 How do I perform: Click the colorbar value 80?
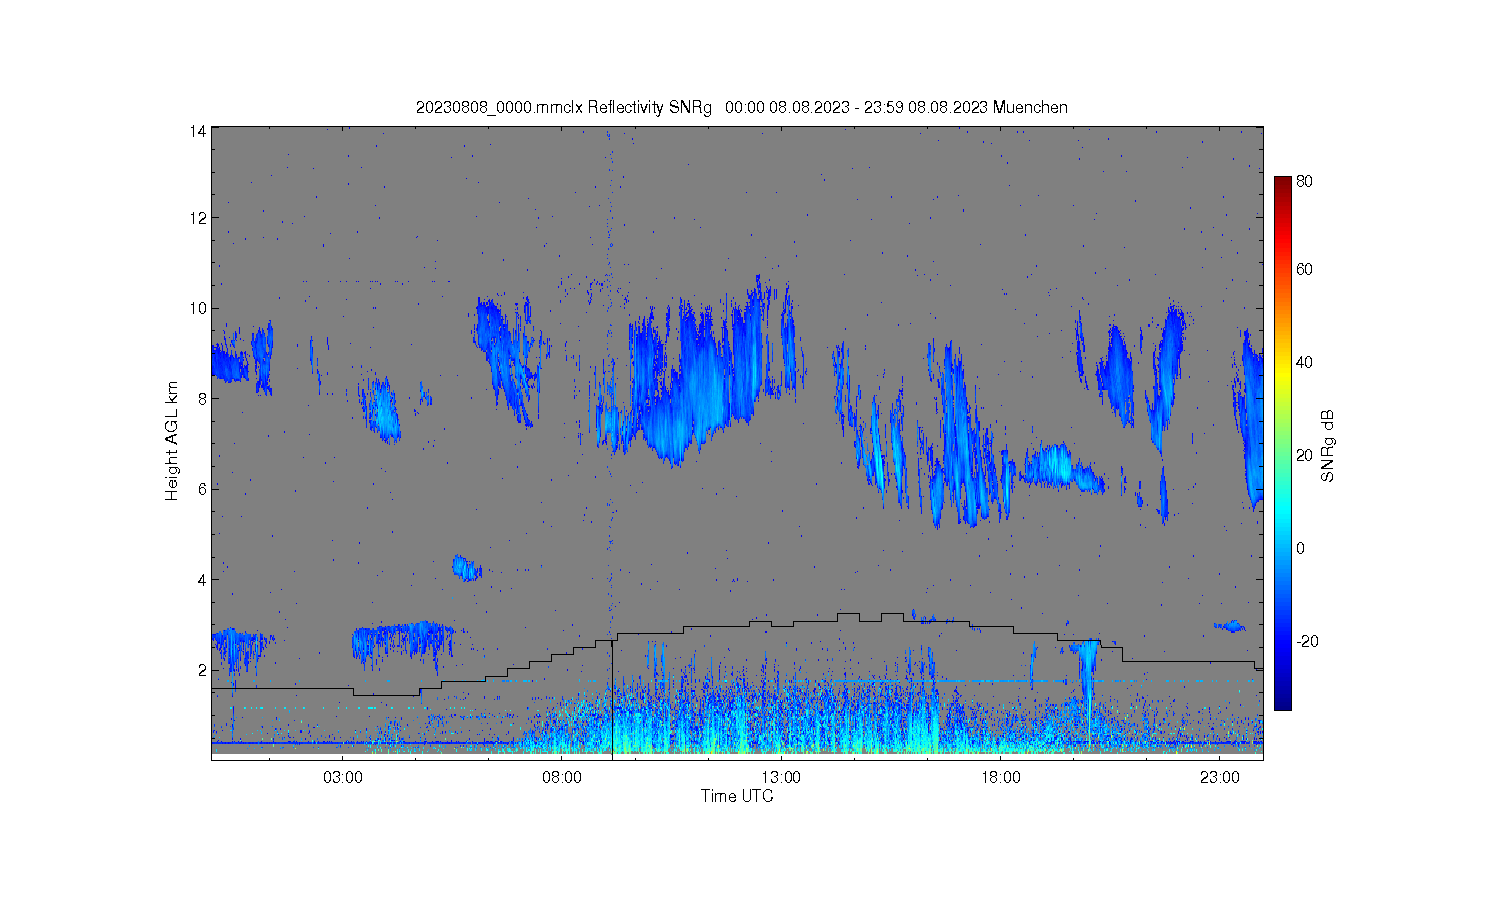coord(1304,182)
